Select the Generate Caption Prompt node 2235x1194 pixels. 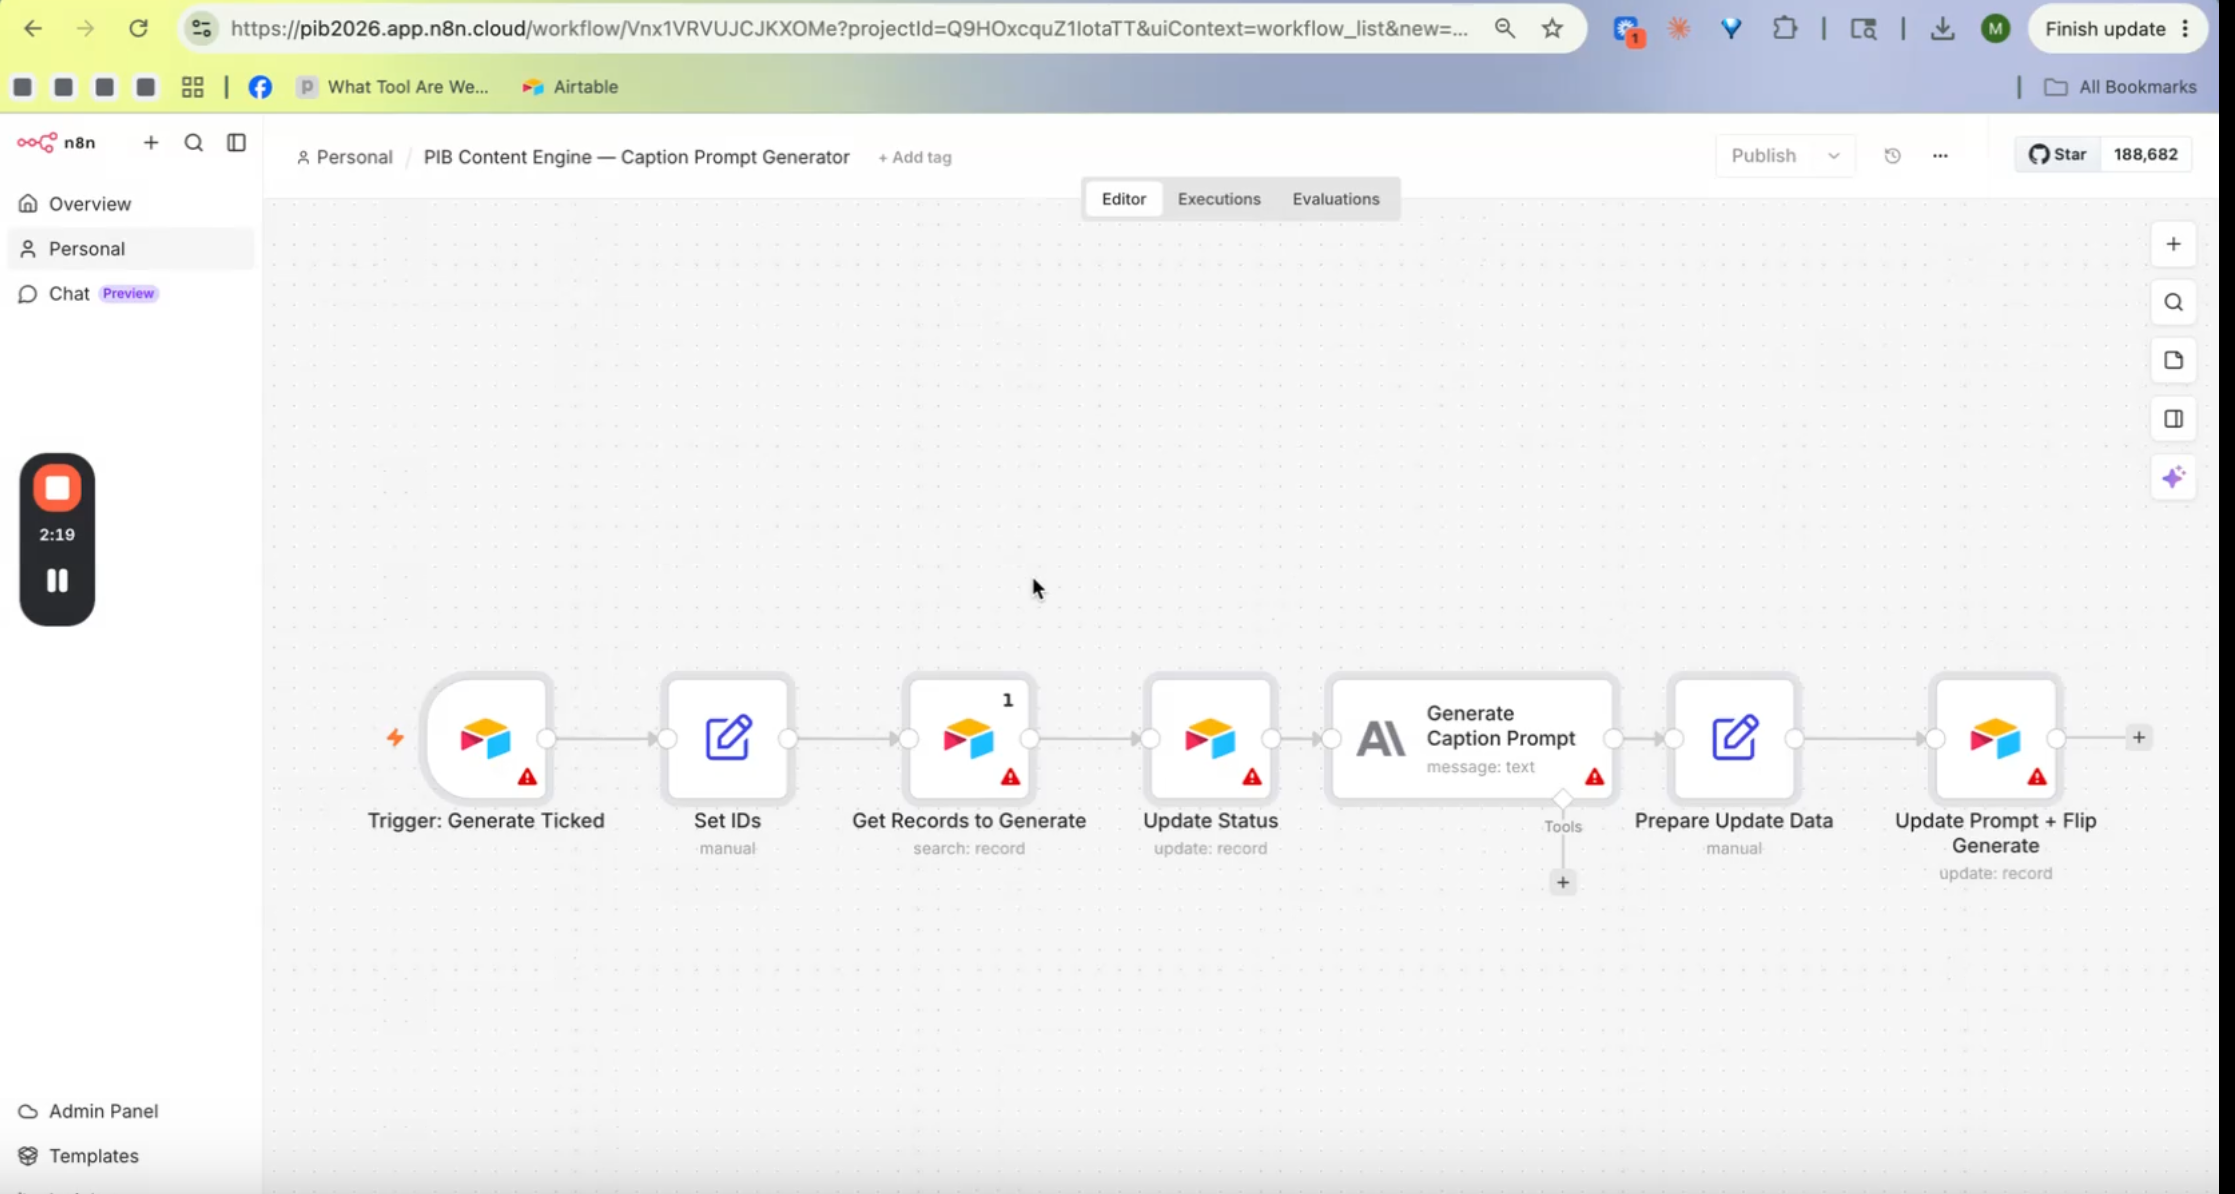click(1472, 739)
